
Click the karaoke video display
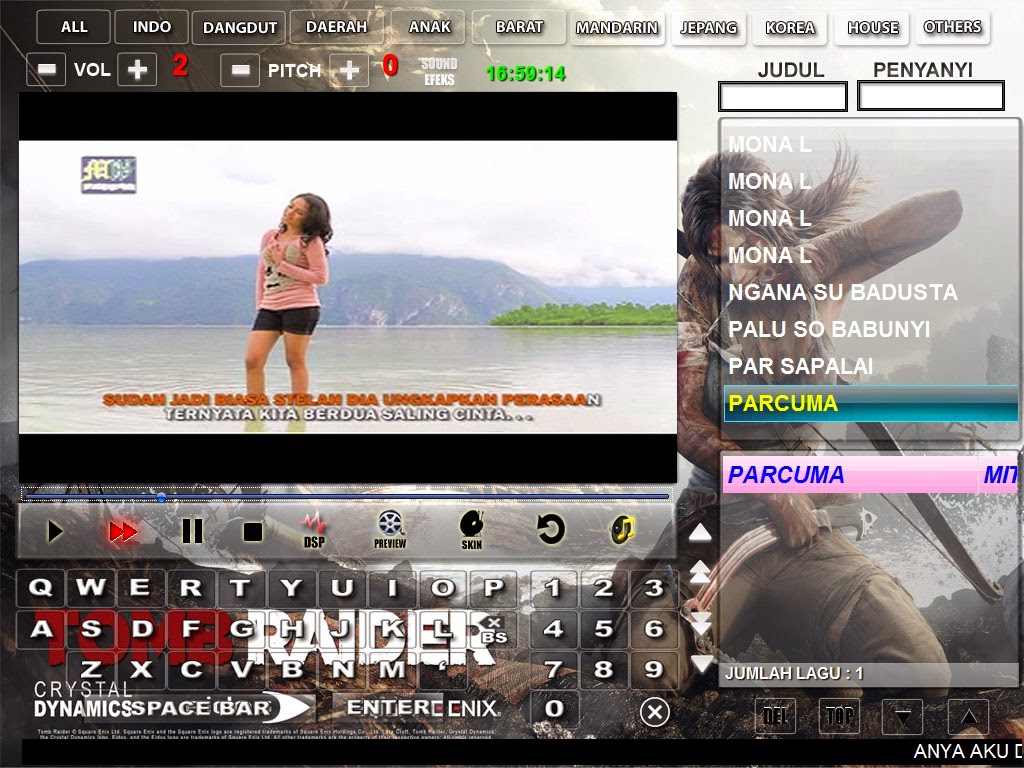pos(347,287)
